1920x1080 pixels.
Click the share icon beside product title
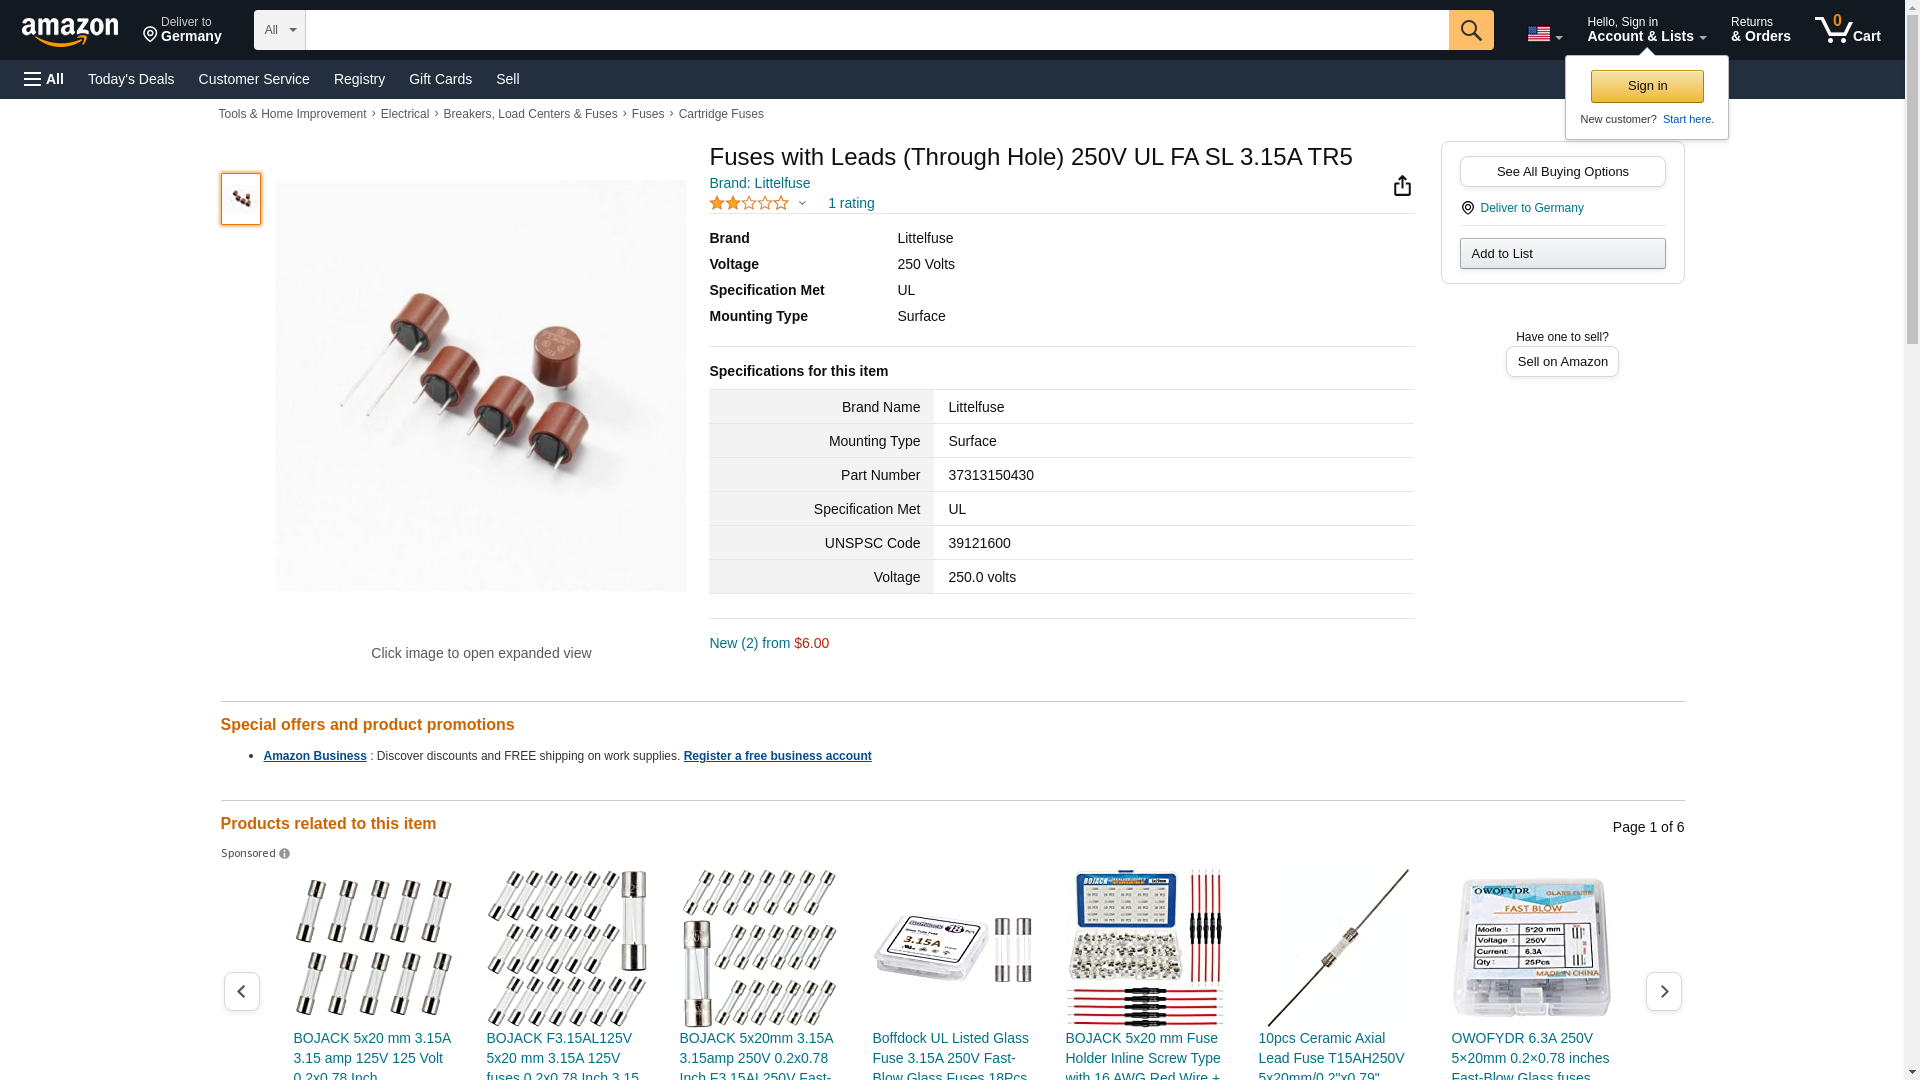[x=1402, y=186]
